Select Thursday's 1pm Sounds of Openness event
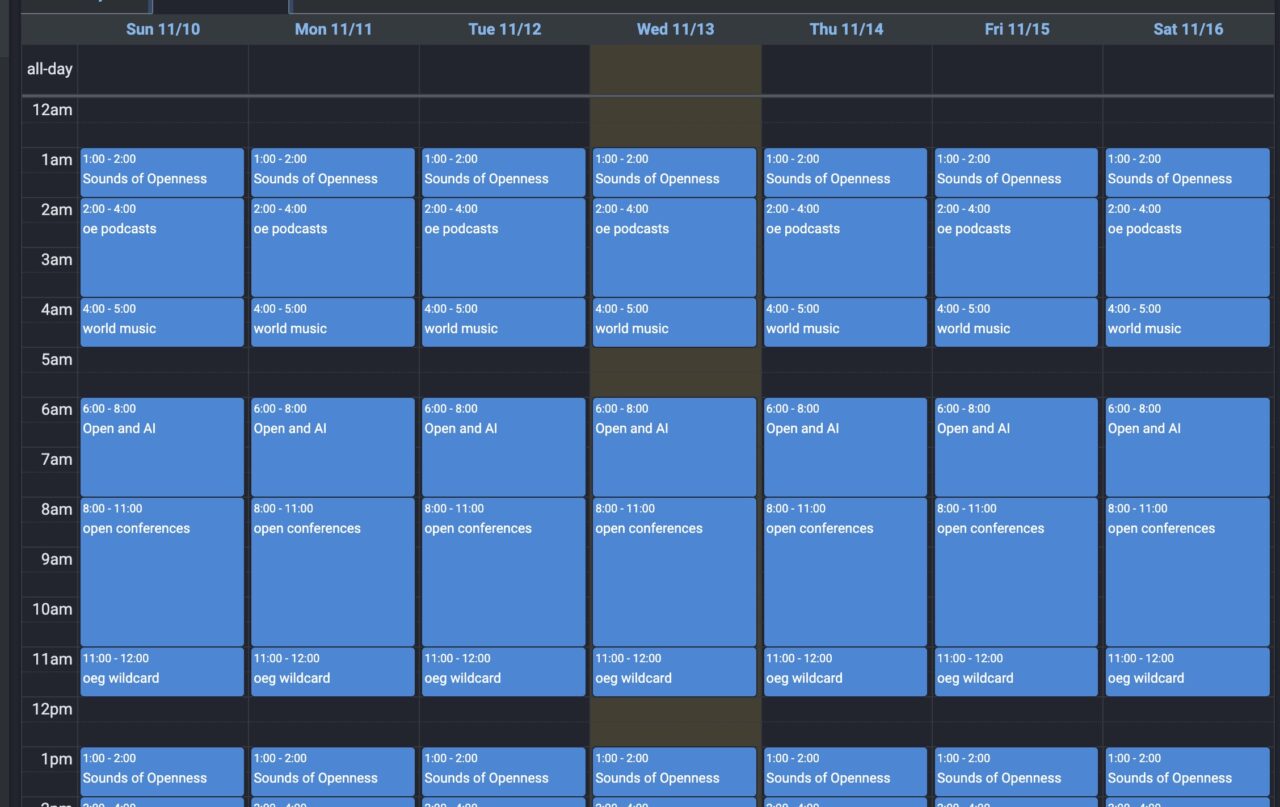 (x=846, y=772)
